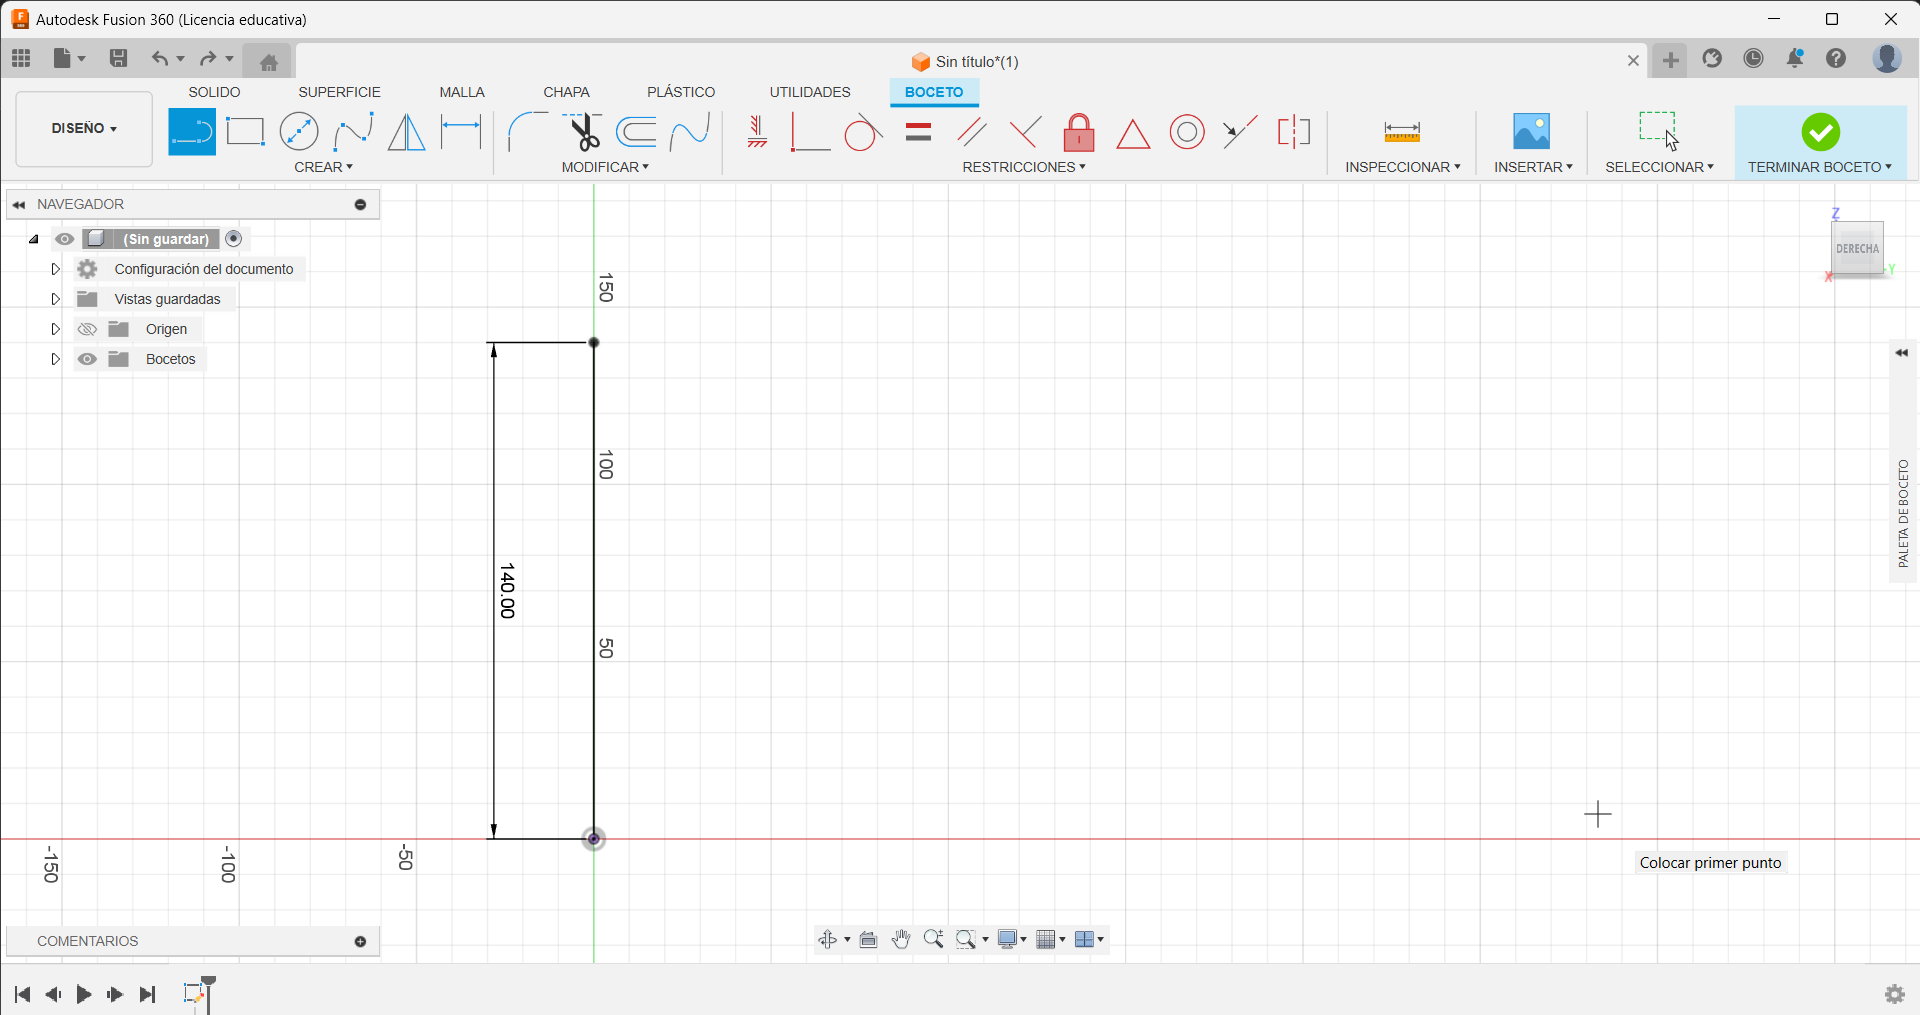The image size is (1920, 1015).
Task: Click the sketch feature in the timeline
Action: point(194,993)
